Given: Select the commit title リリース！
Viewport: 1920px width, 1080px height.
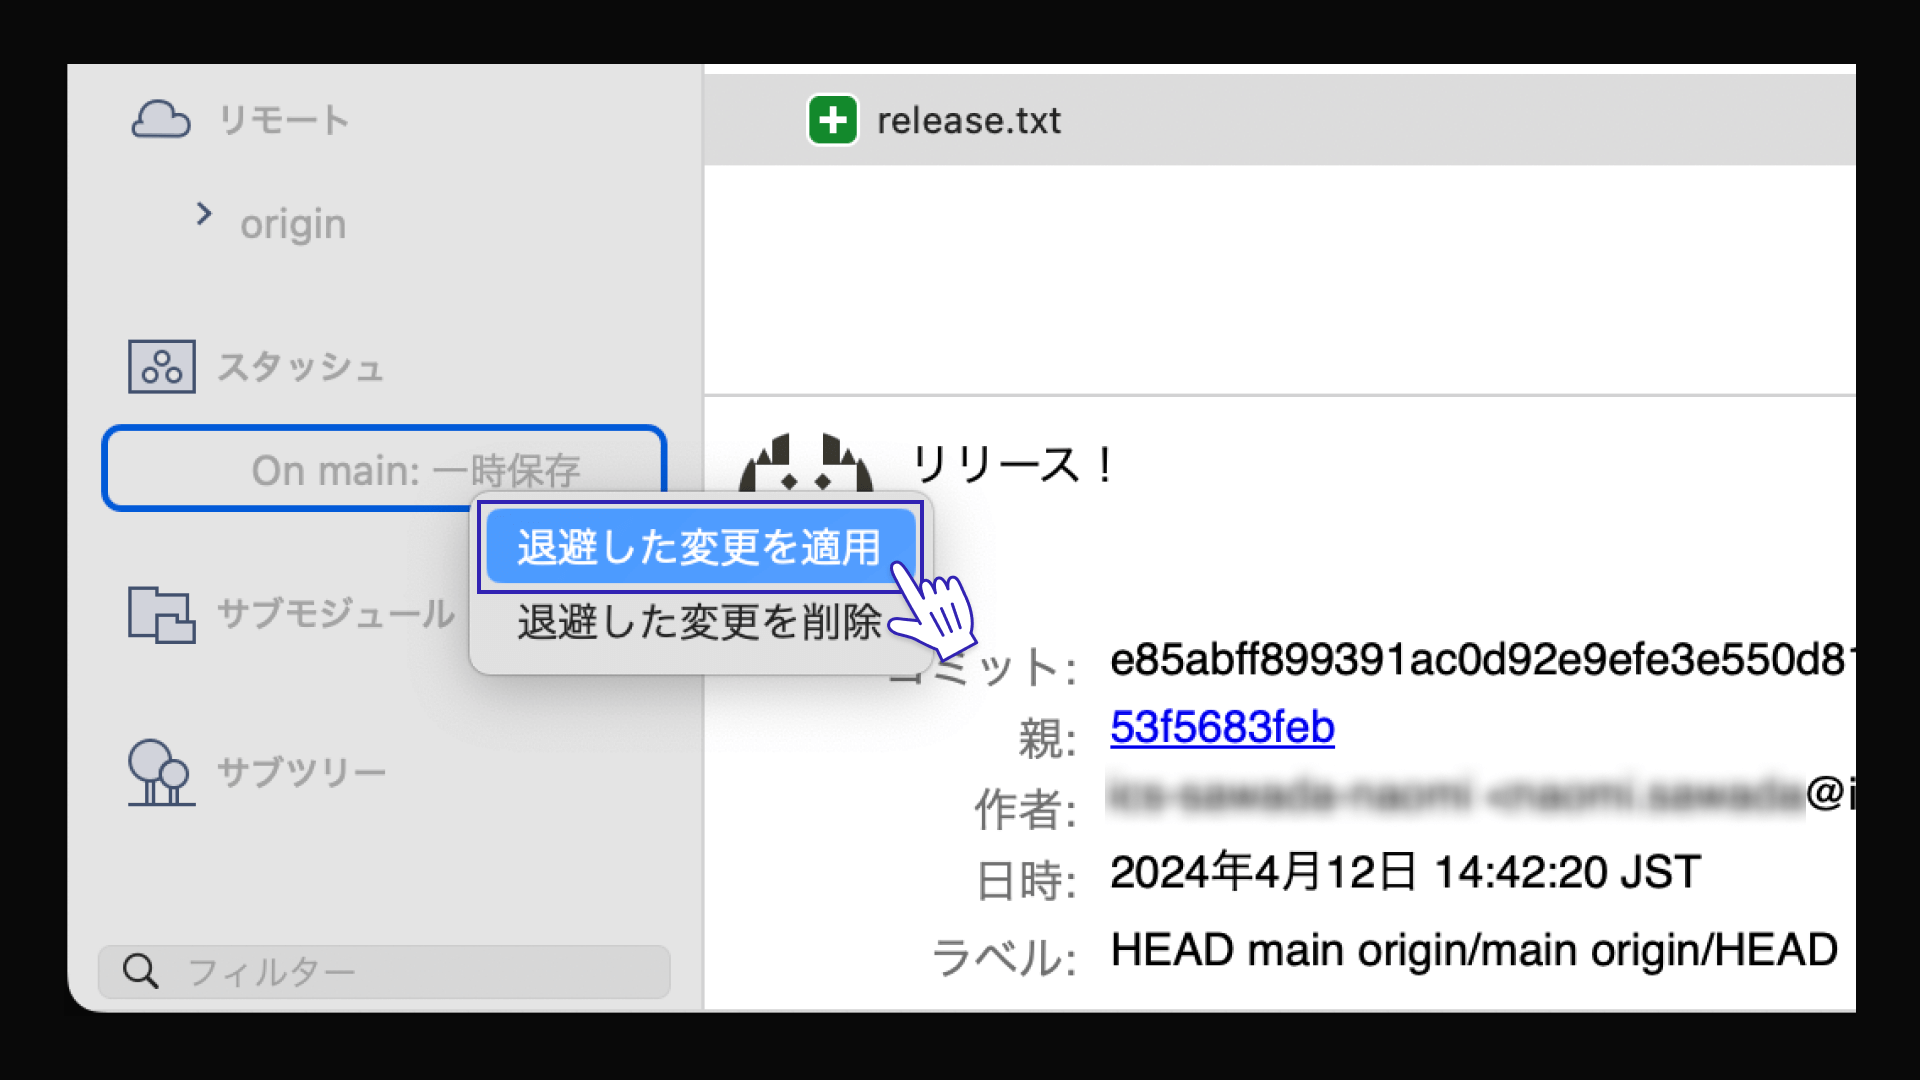Looking at the screenshot, I should point(1014,465).
